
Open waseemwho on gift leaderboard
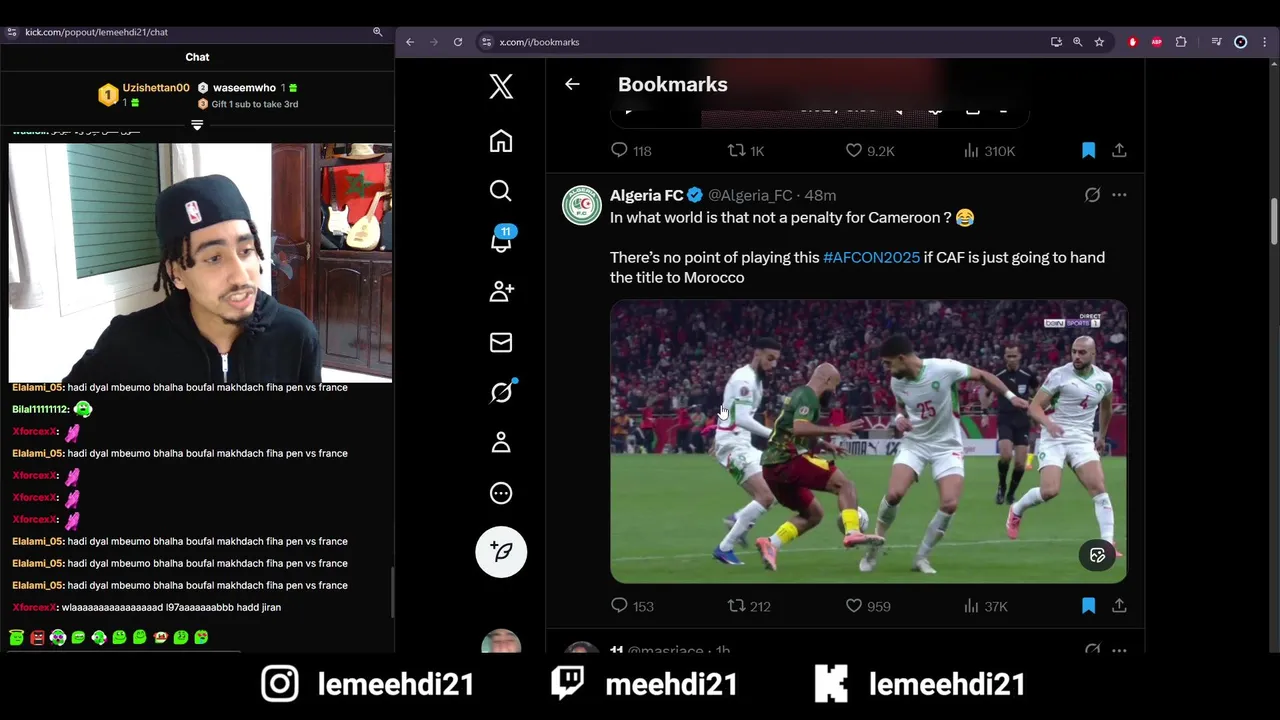tap(244, 88)
